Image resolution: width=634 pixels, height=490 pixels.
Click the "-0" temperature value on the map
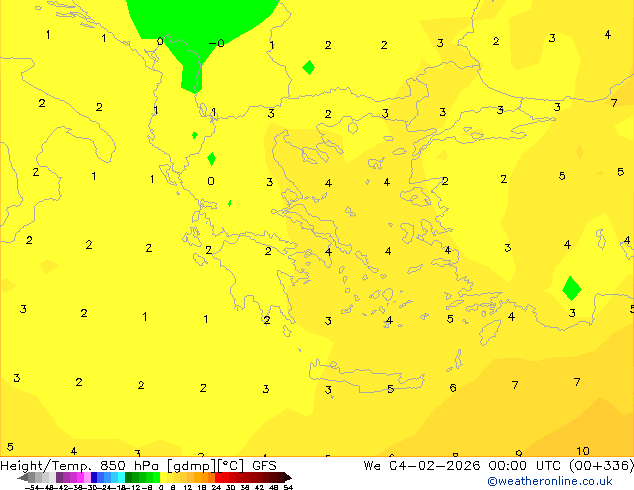tap(217, 43)
